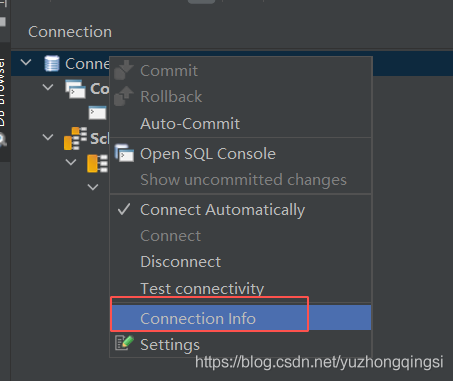Select Connection Info menu item
Viewport: 453px width, 381px height.
pos(241,318)
